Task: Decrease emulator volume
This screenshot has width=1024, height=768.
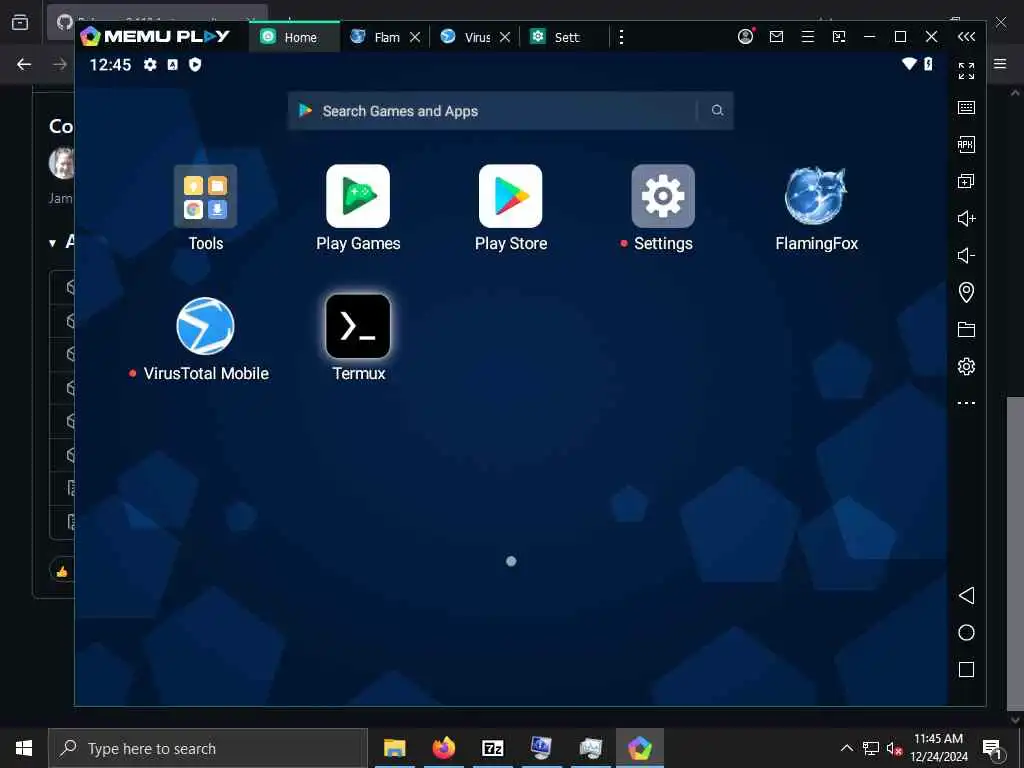Action: 967,255
